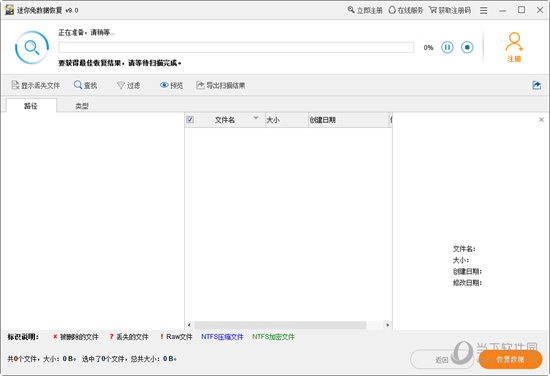
Task: Click the orange 恢复数据 button
Action: coord(510,360)
